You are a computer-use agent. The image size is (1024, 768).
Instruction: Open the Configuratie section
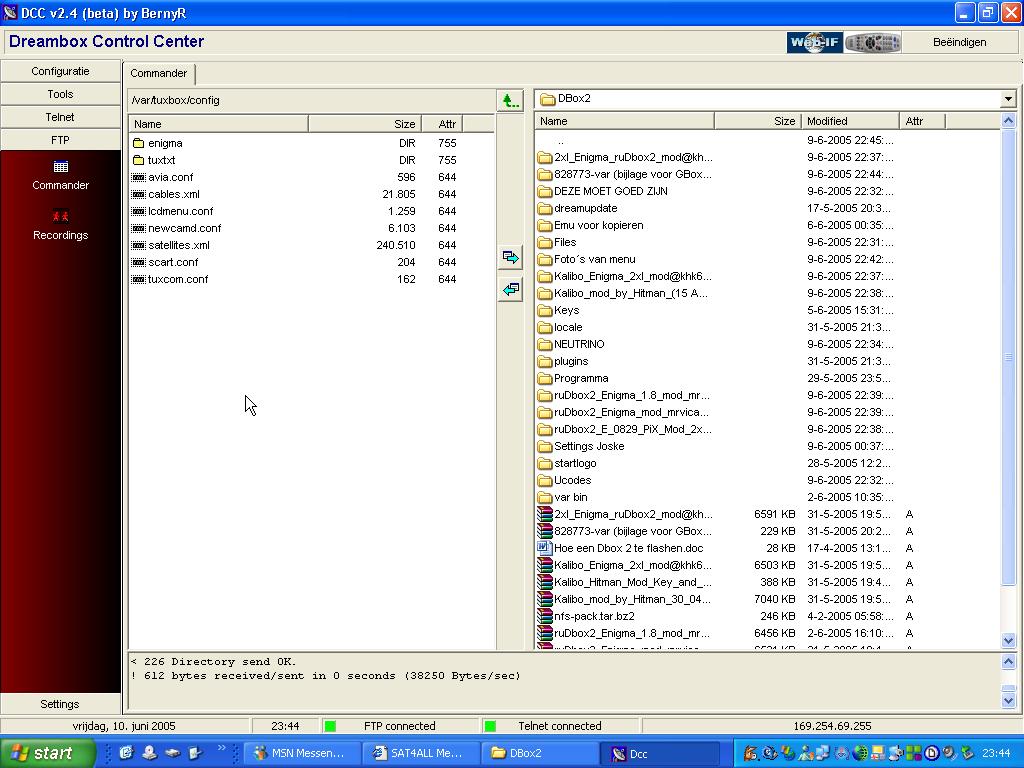(x=60, y=71)
